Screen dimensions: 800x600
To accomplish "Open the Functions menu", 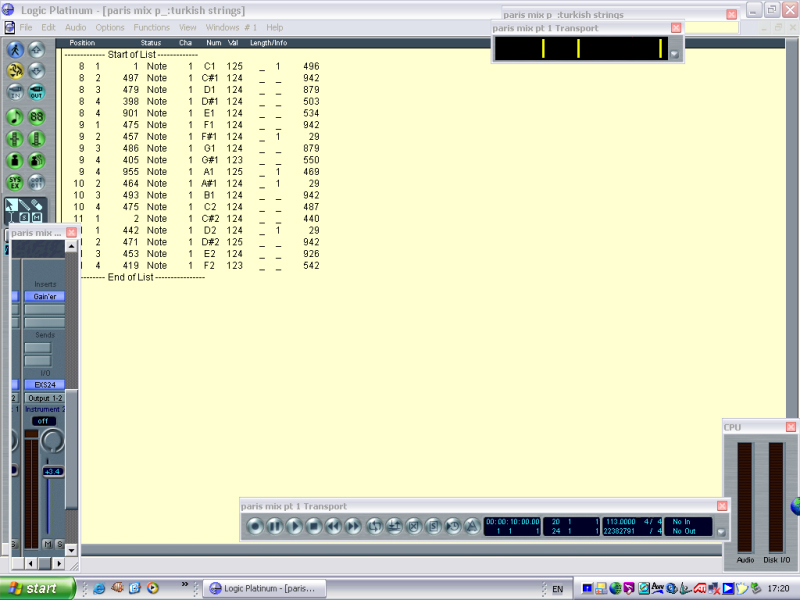I will [x=152, y=27].
